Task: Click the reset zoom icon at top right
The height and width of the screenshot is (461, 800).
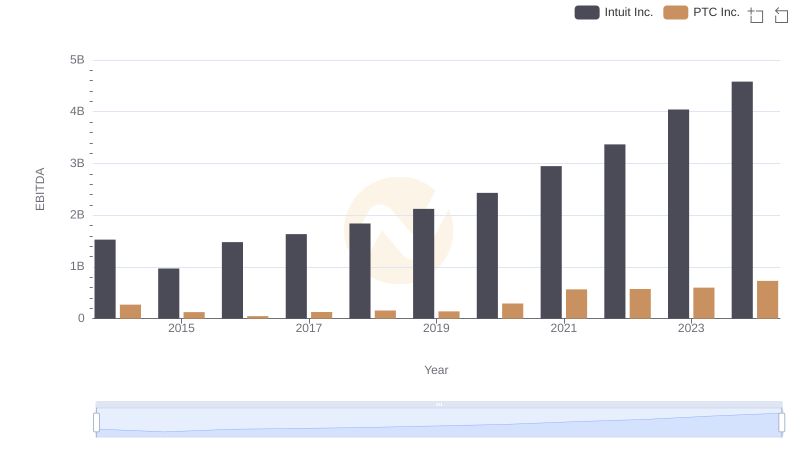Action: coord(781,15)
